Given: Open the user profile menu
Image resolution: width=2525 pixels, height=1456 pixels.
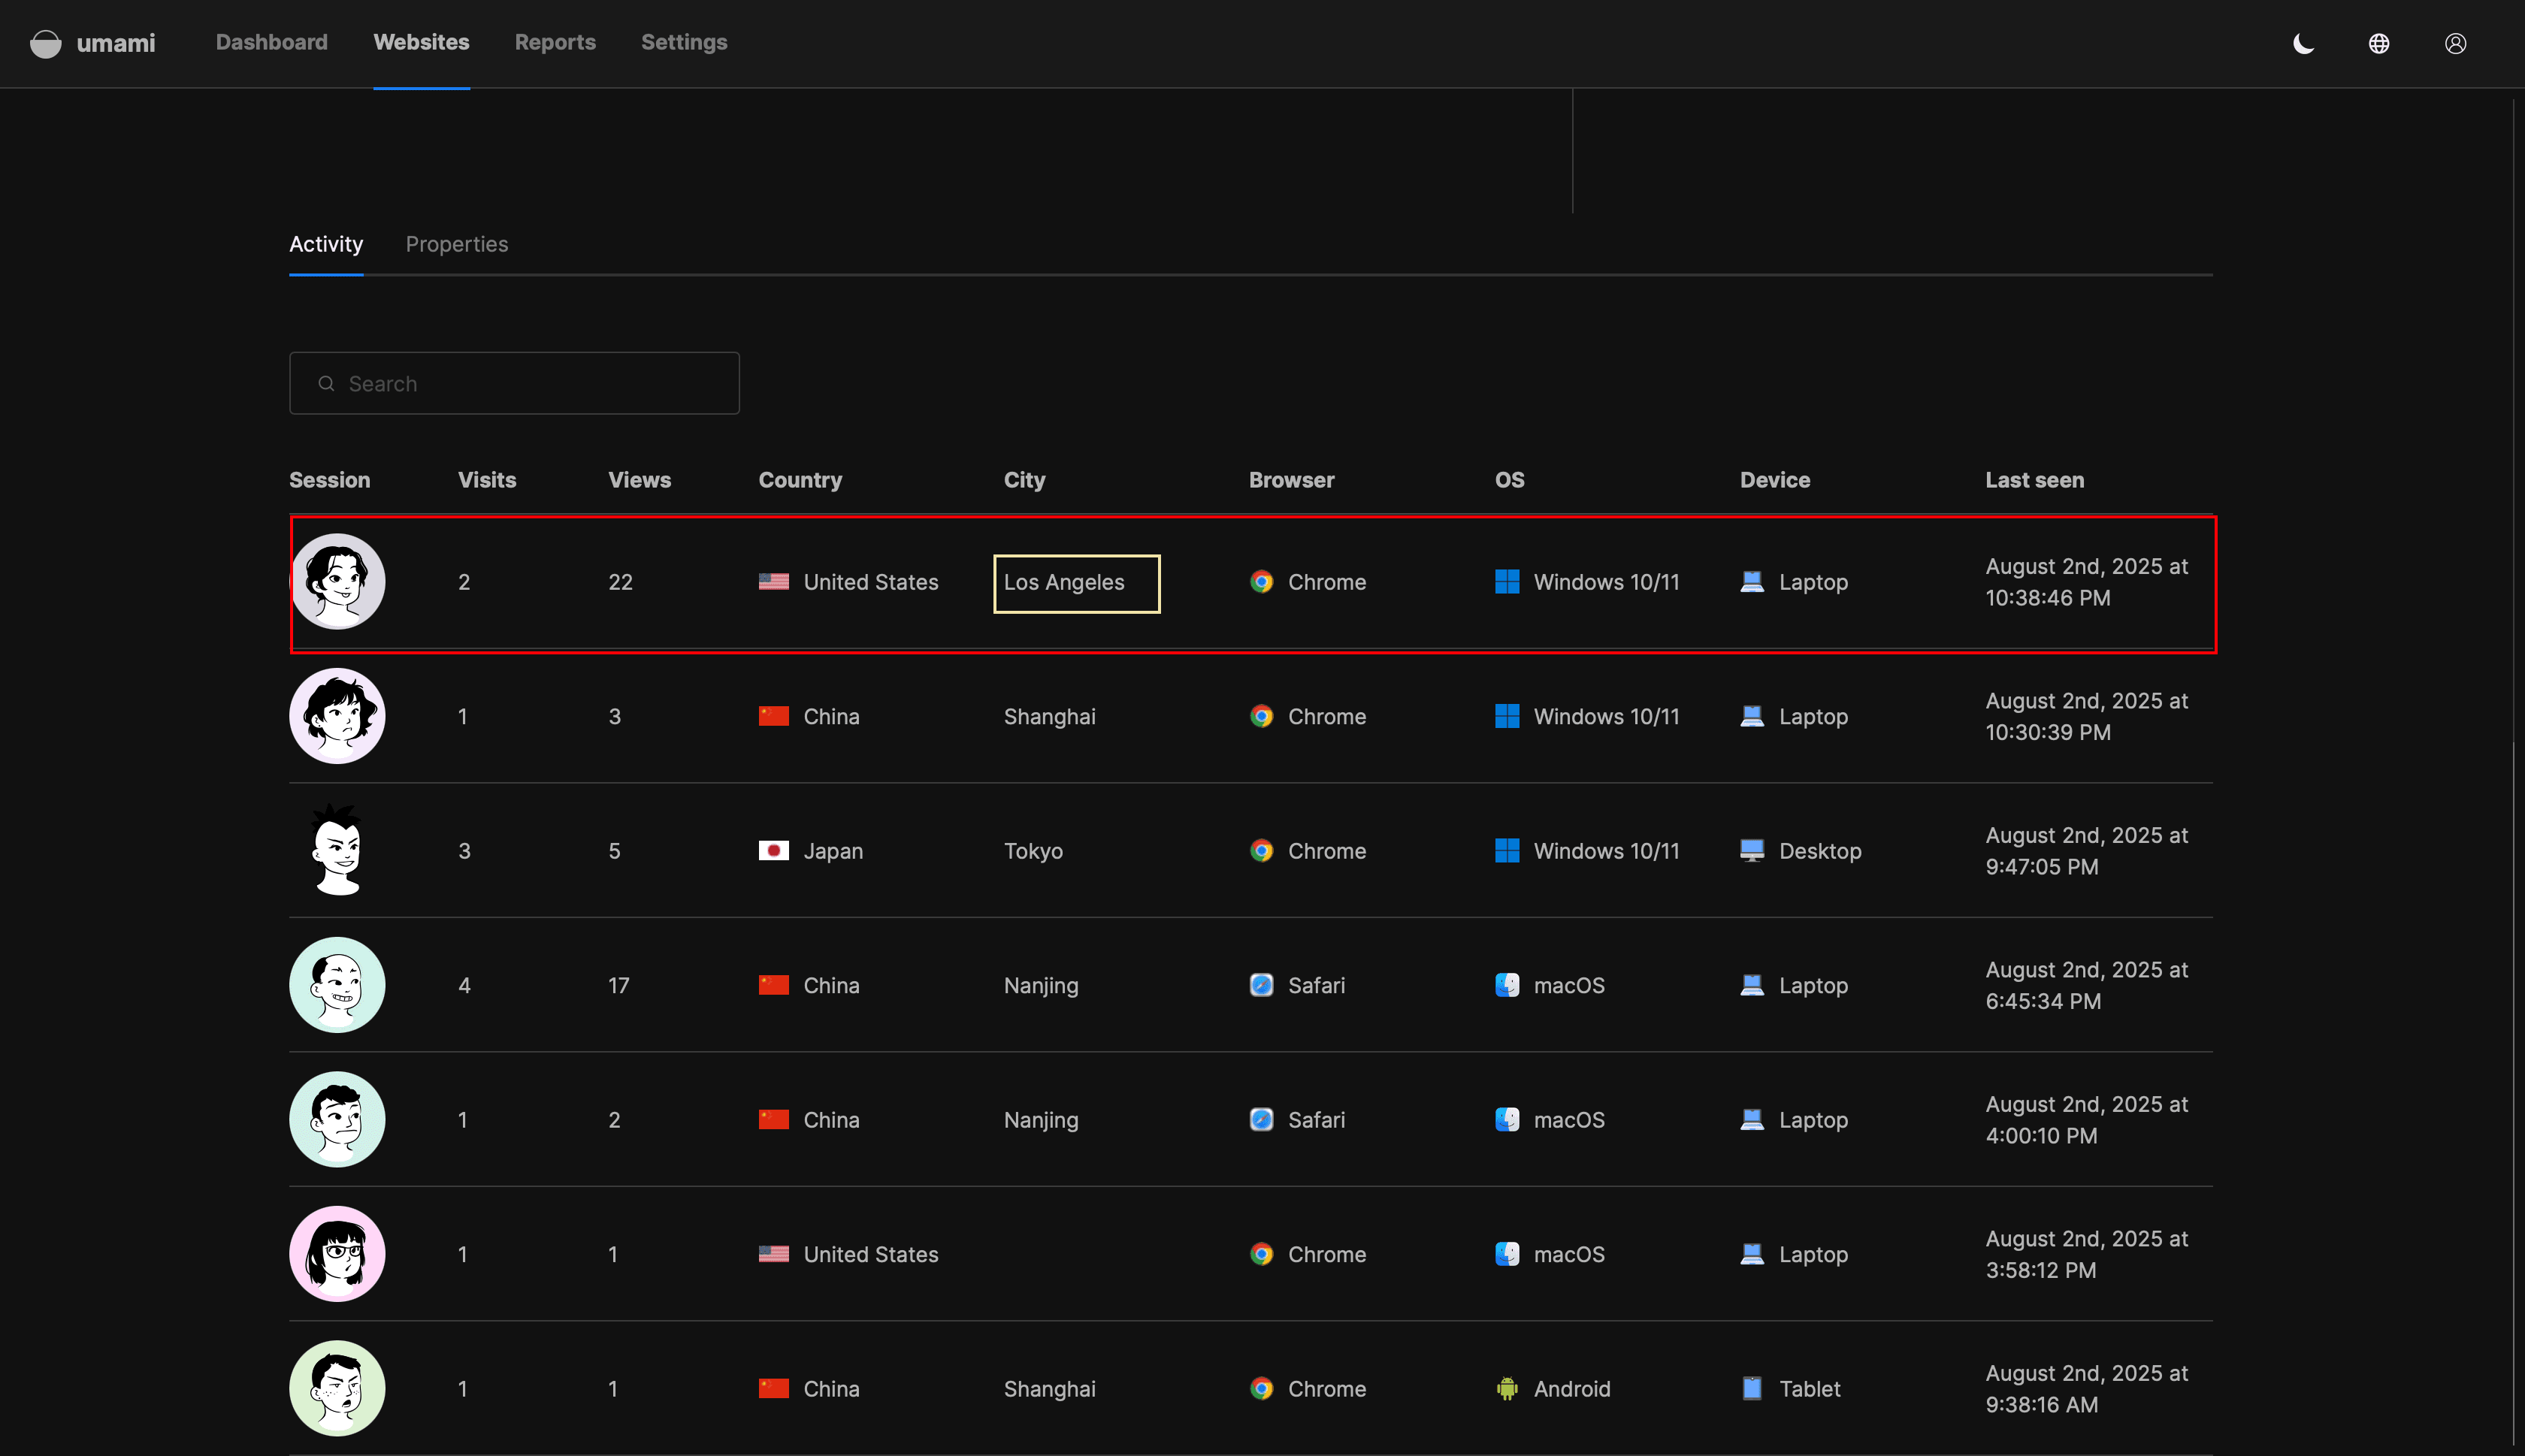Looking at the screenshot, I should click(2455, 43).
